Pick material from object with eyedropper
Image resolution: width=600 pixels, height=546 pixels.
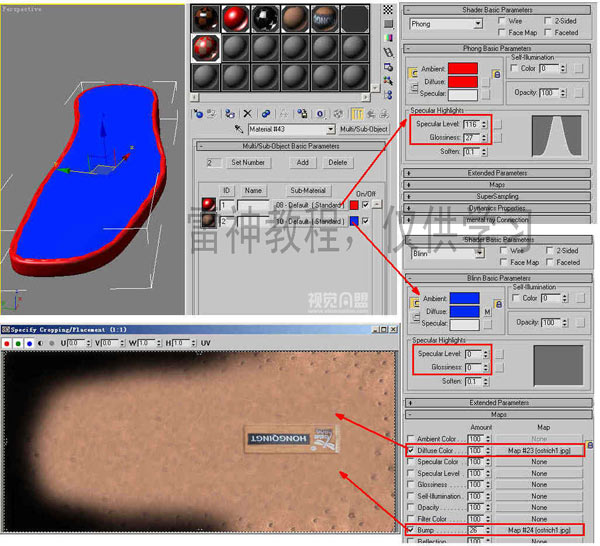[x=238, y=130]
